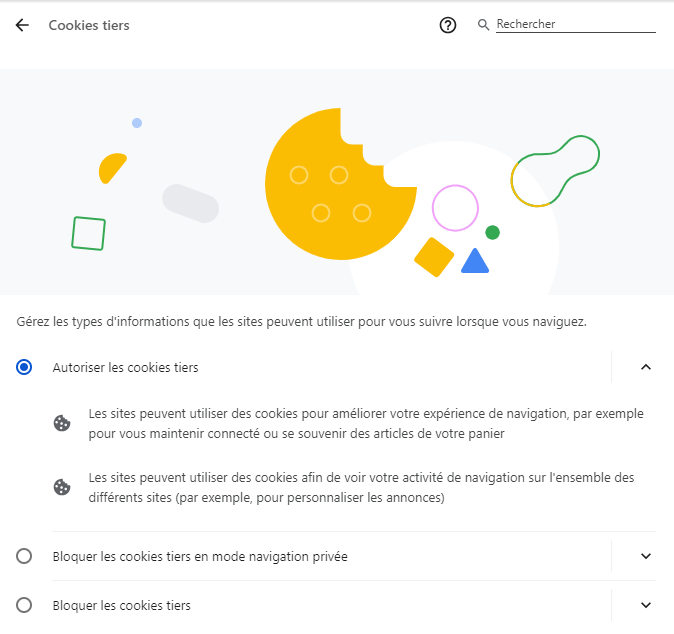Screen dimensions: 674x634
Task: Expand the private navigation blocking option details
Action: 646,556
